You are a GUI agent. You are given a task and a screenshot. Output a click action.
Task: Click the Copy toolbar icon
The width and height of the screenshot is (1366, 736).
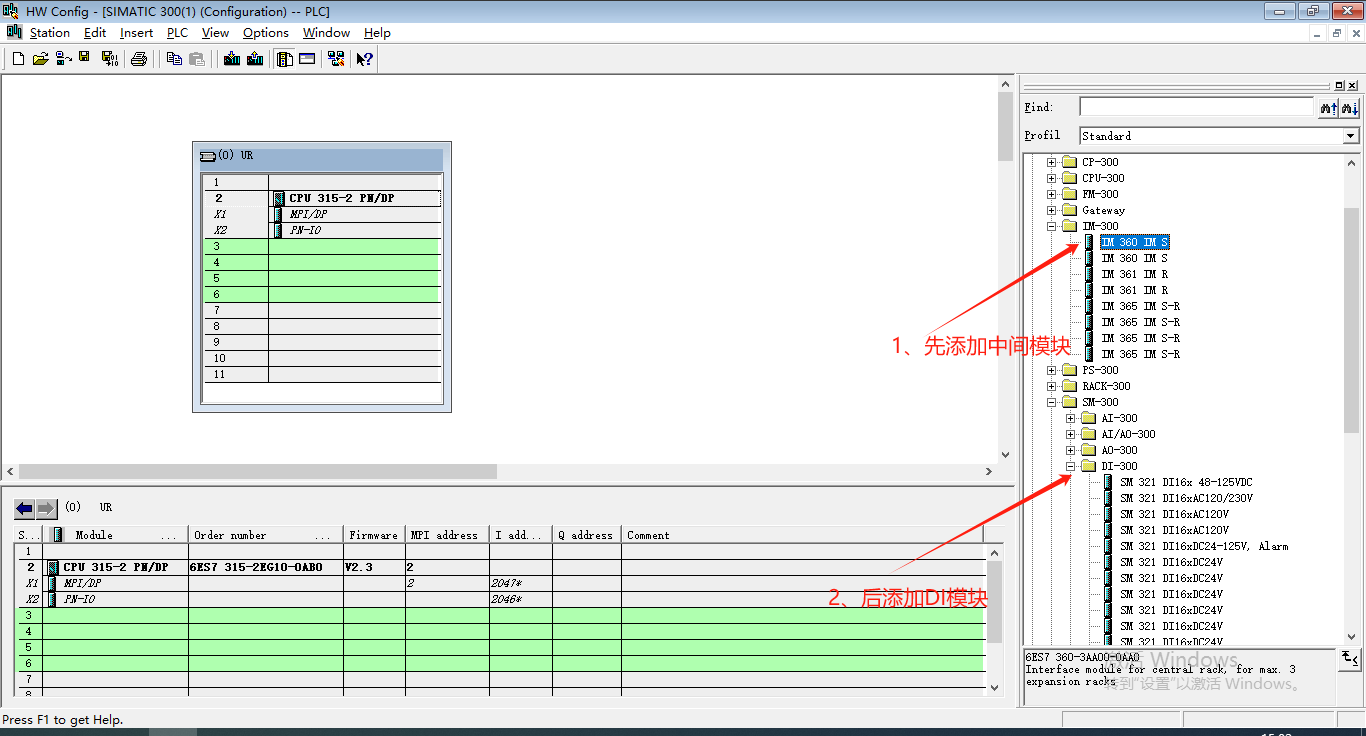(x=174, y=59)
